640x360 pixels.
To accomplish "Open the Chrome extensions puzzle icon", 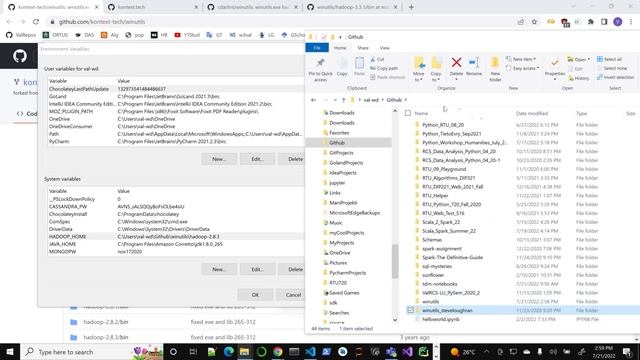I will (591, 22).
